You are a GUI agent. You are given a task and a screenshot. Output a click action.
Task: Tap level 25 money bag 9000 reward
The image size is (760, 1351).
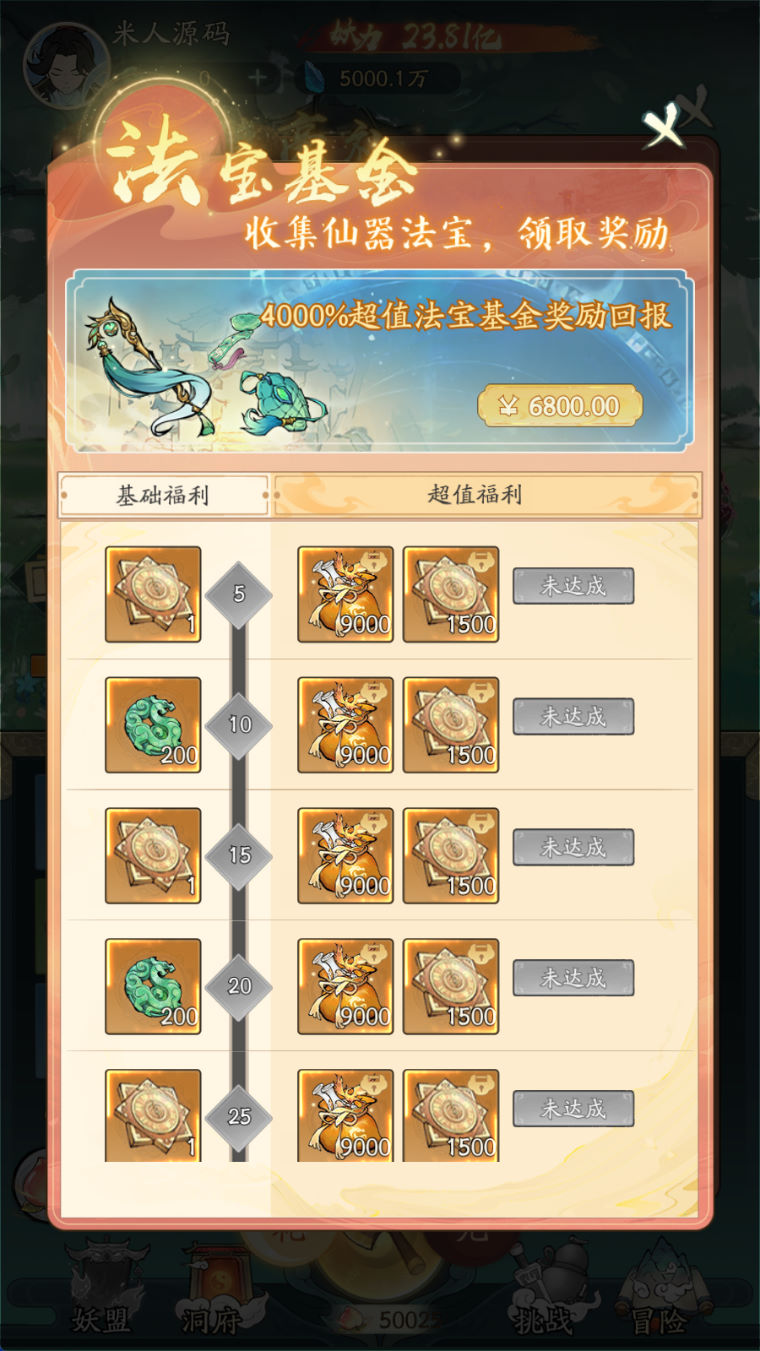click(345, 1115)
